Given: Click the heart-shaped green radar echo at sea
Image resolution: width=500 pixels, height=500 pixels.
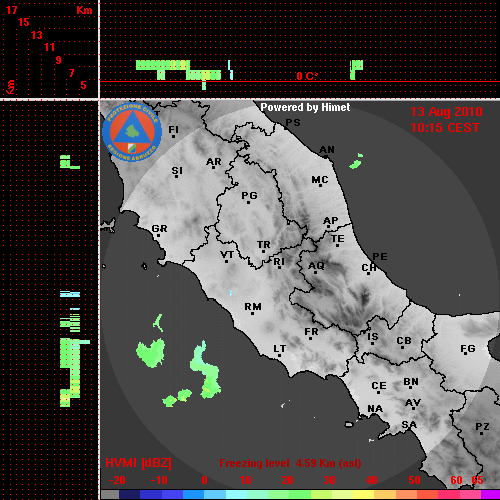Looking at the screenshot, I should 151,352.
